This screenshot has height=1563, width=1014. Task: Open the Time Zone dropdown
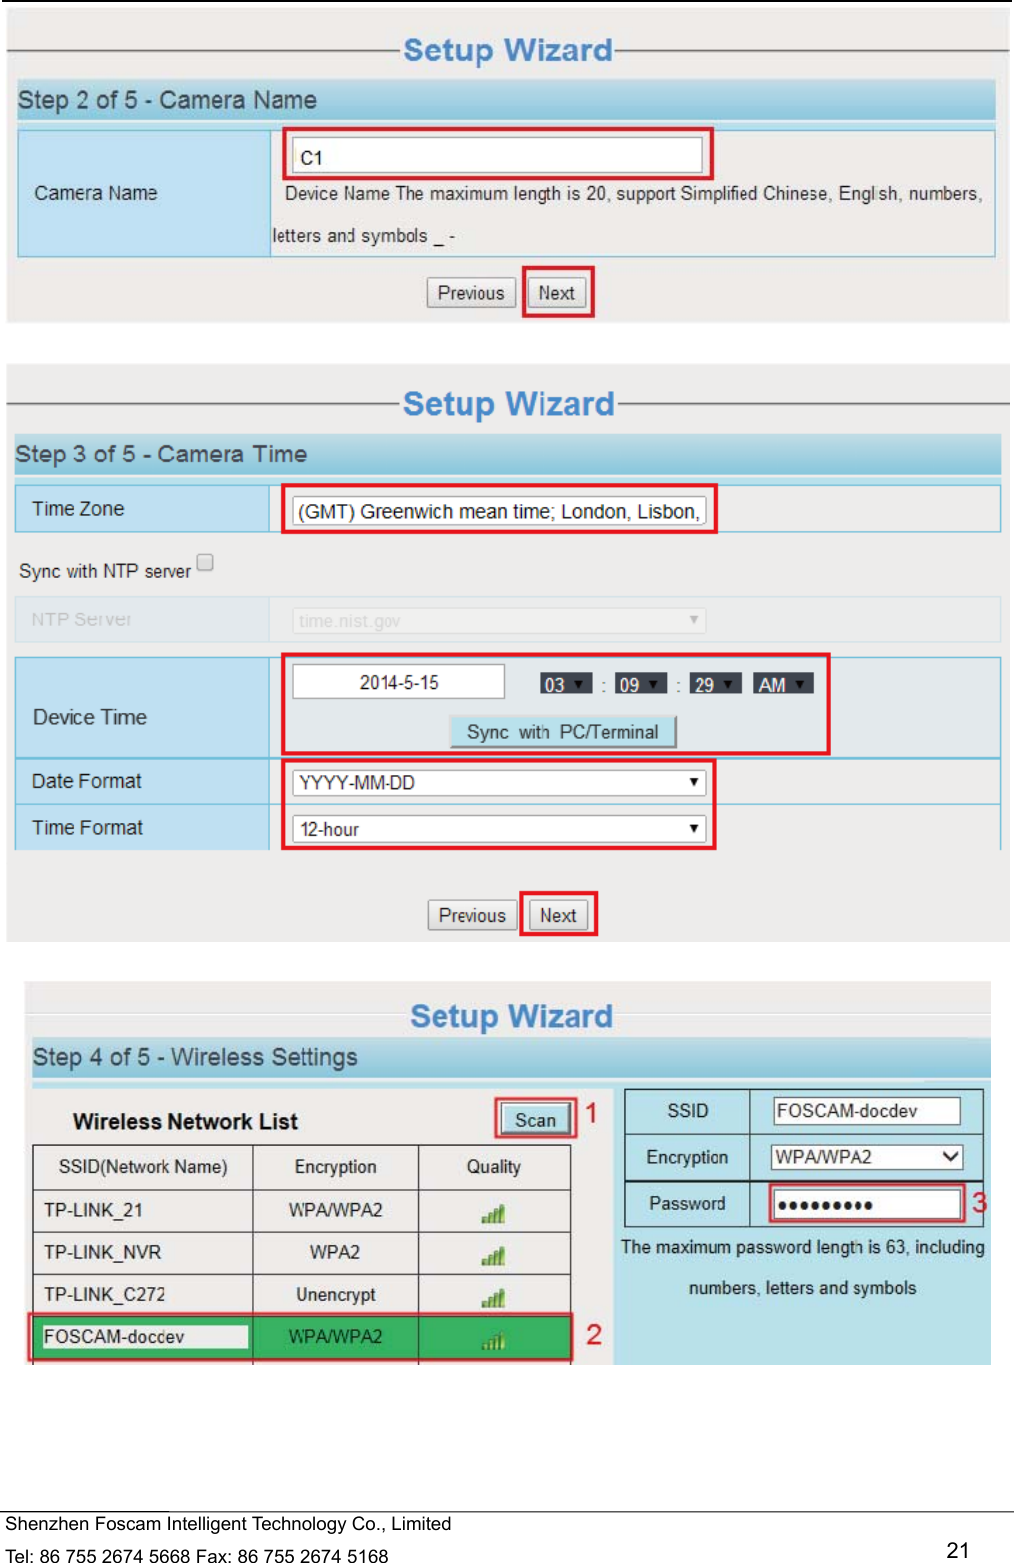pyautogui.click(x=498, y=510)
